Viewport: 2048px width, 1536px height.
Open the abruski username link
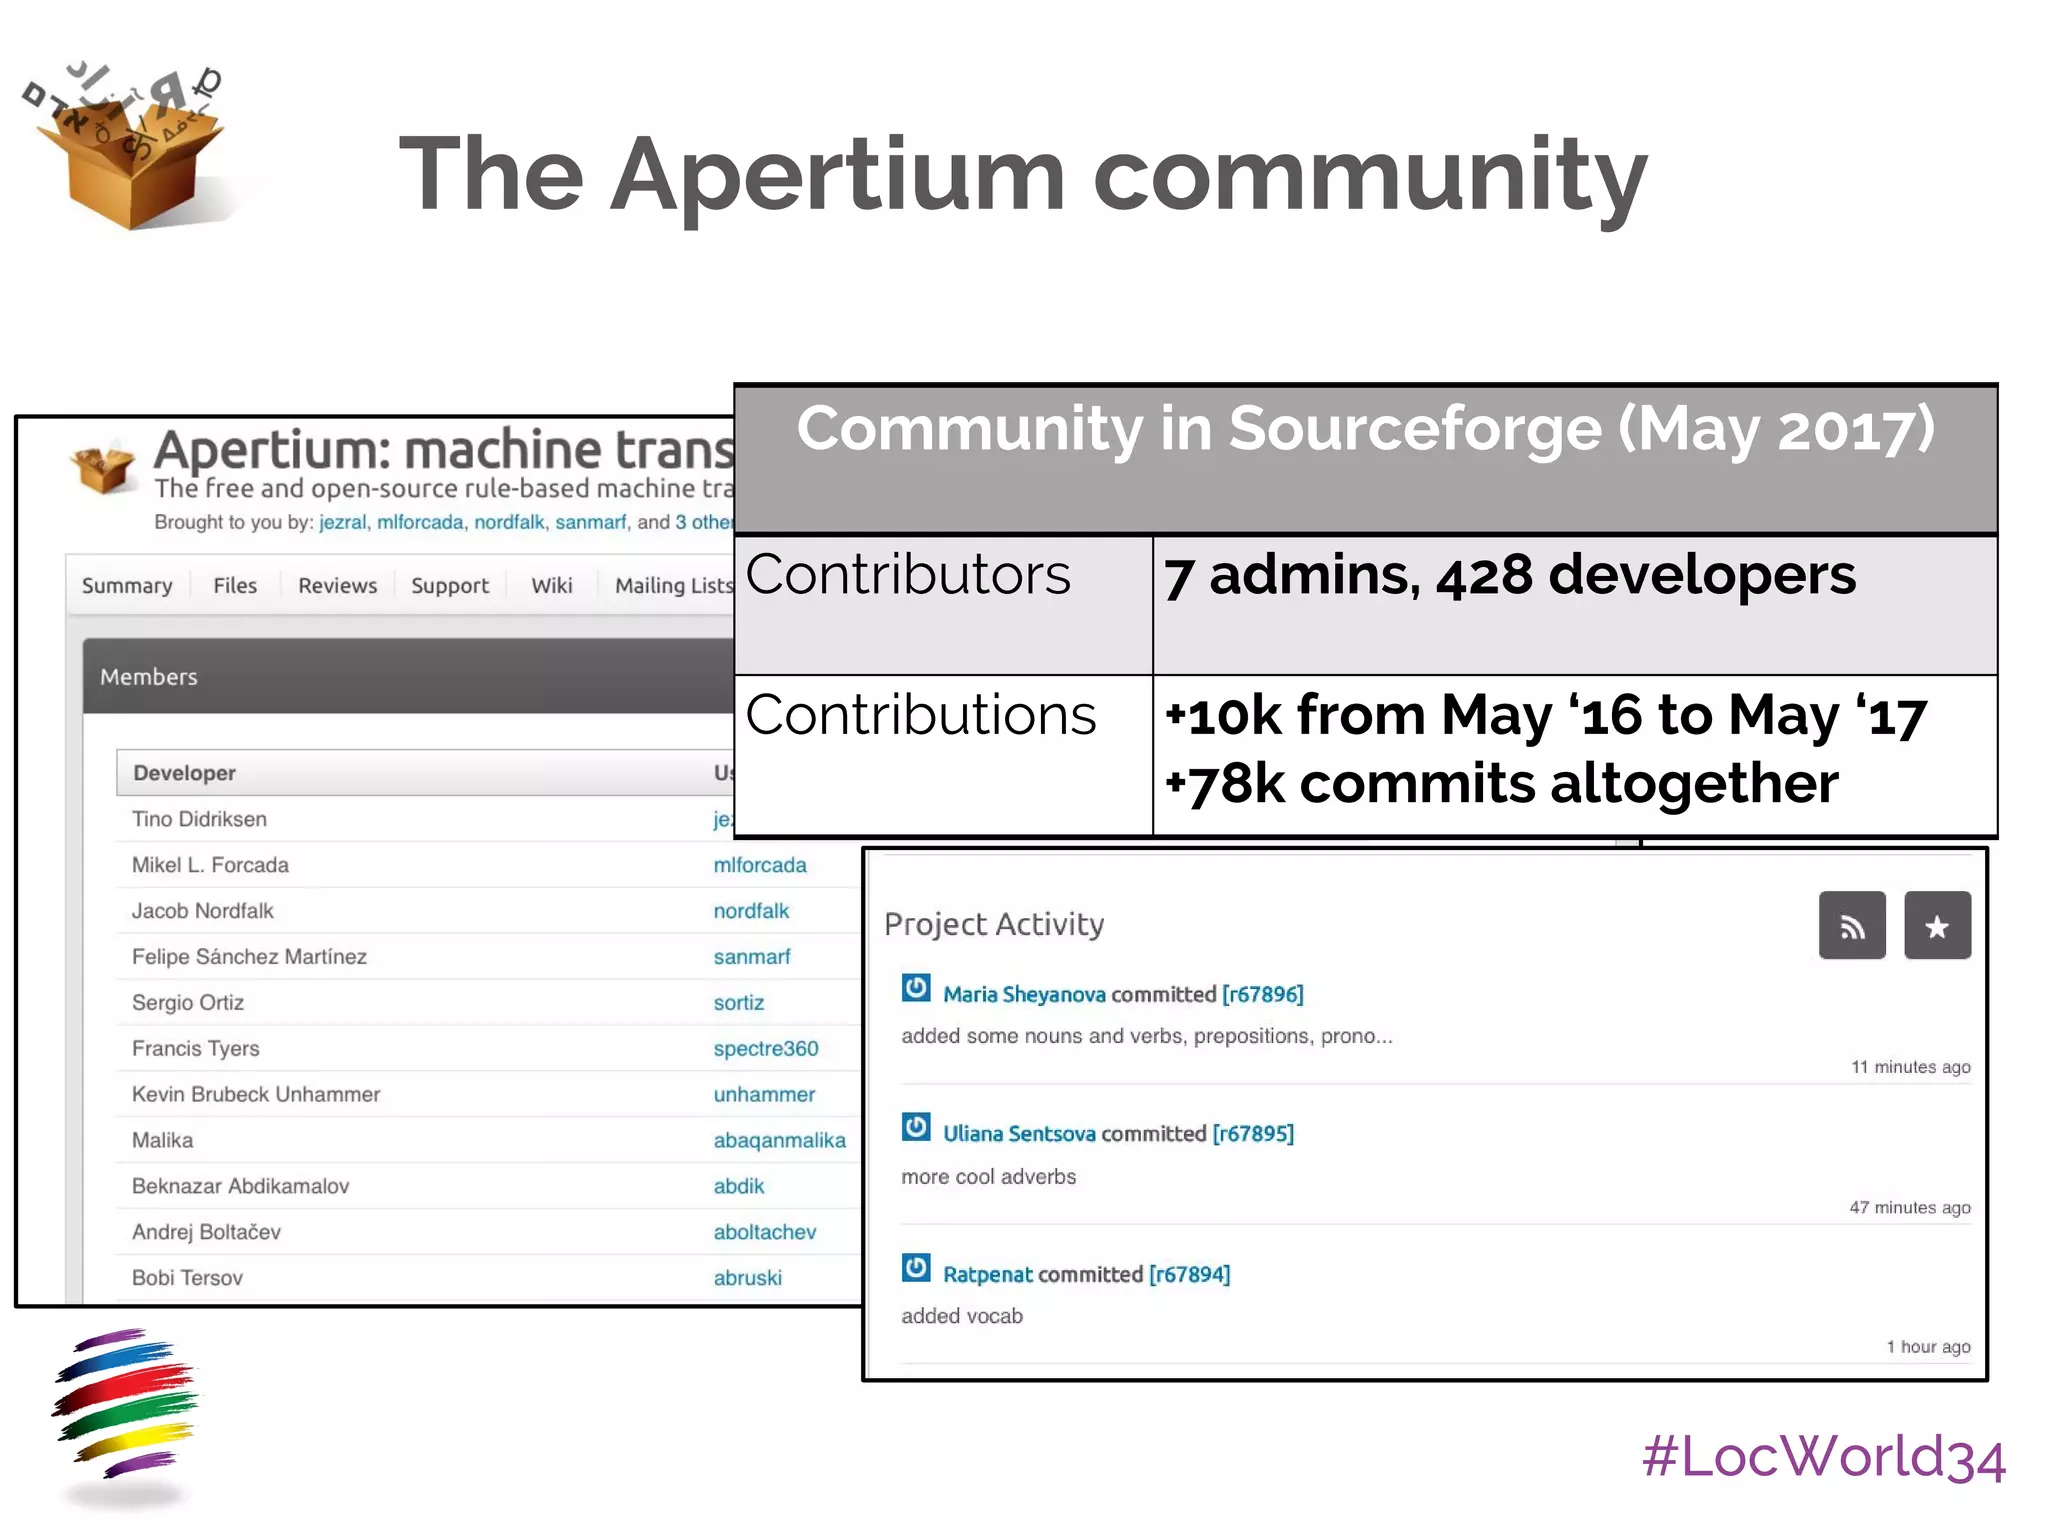(748, 1279)
